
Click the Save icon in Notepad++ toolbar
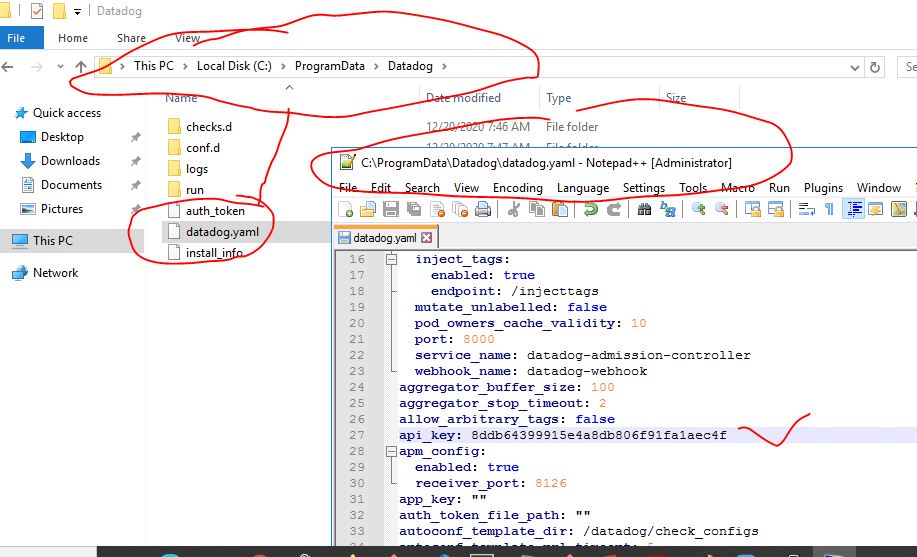coord(391,209)
